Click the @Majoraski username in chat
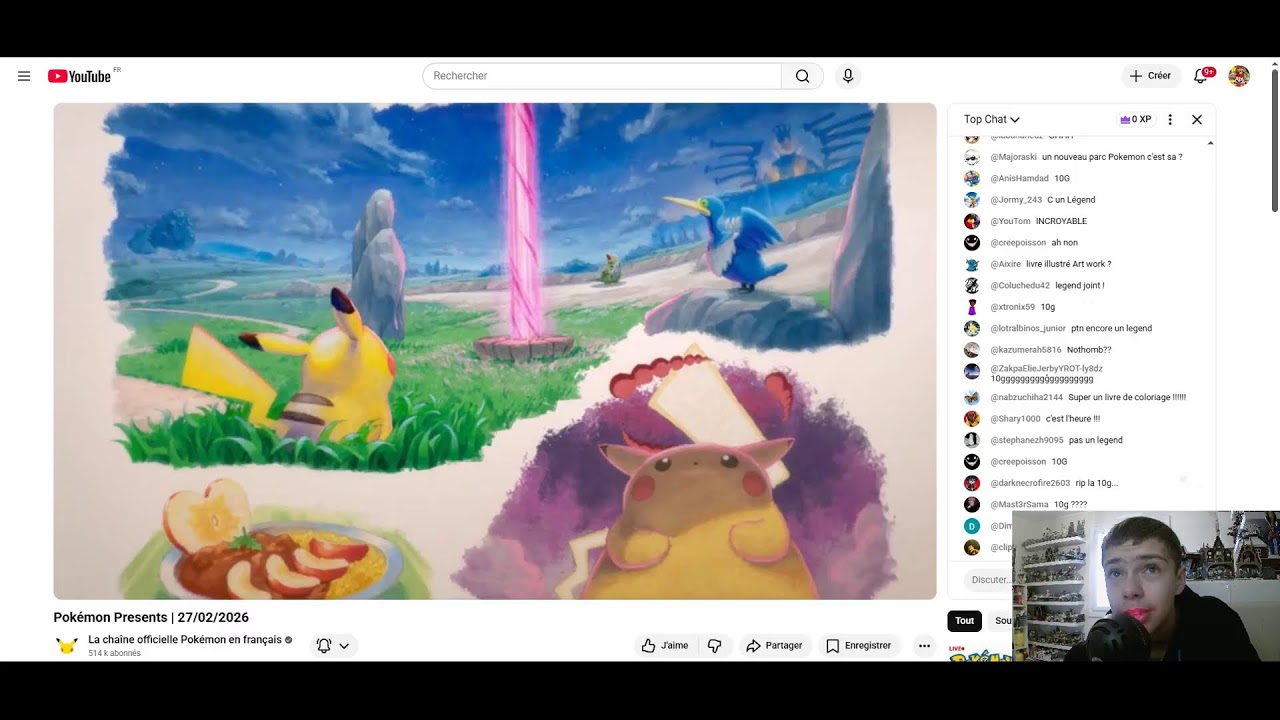This screenshot has height=720, width=1280. point(1014,157)
